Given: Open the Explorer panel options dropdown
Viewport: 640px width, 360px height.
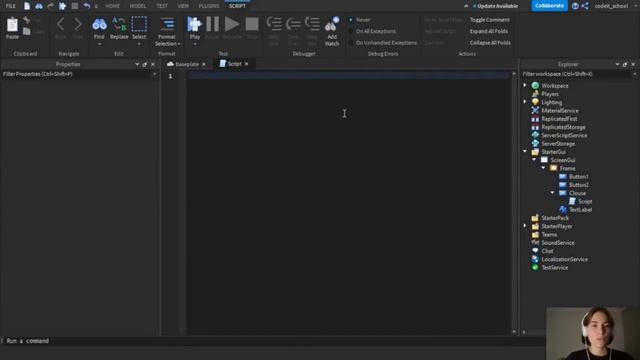Looking at the screenshot, I should [x=617, y=64].
